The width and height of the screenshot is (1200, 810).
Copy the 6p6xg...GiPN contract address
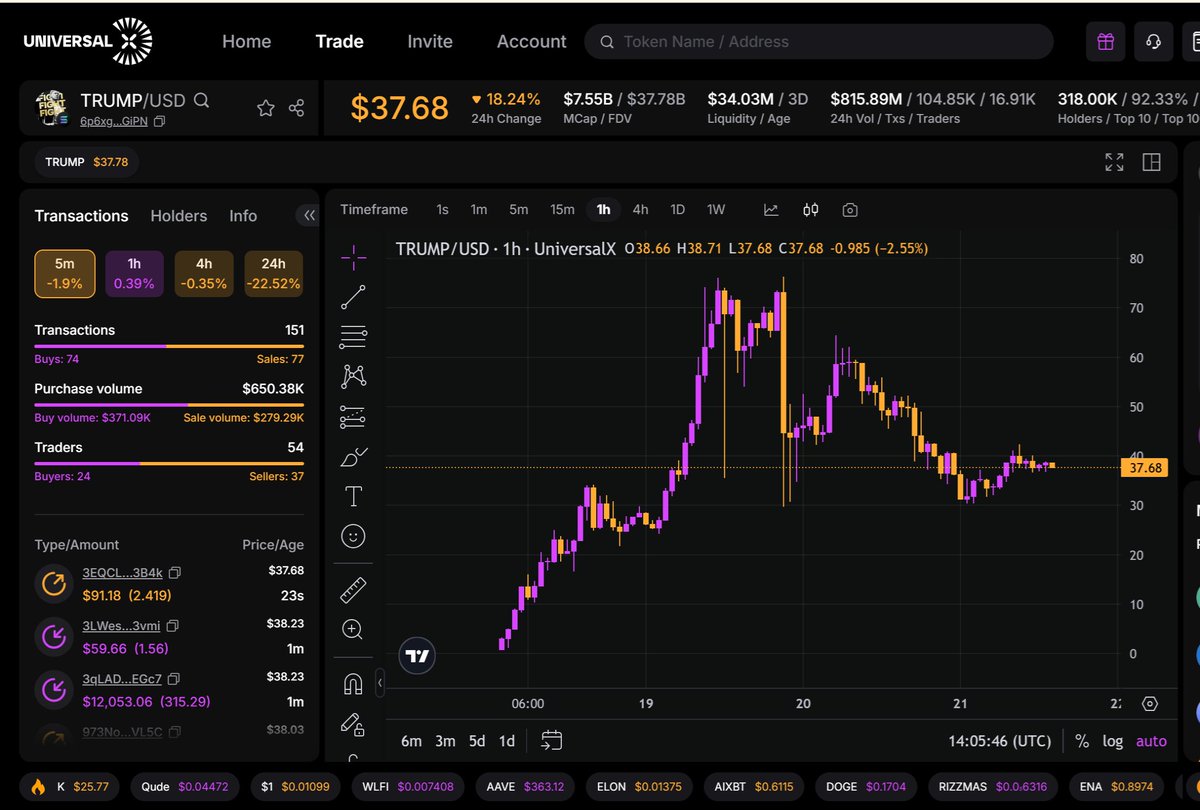tap(159, 121)
